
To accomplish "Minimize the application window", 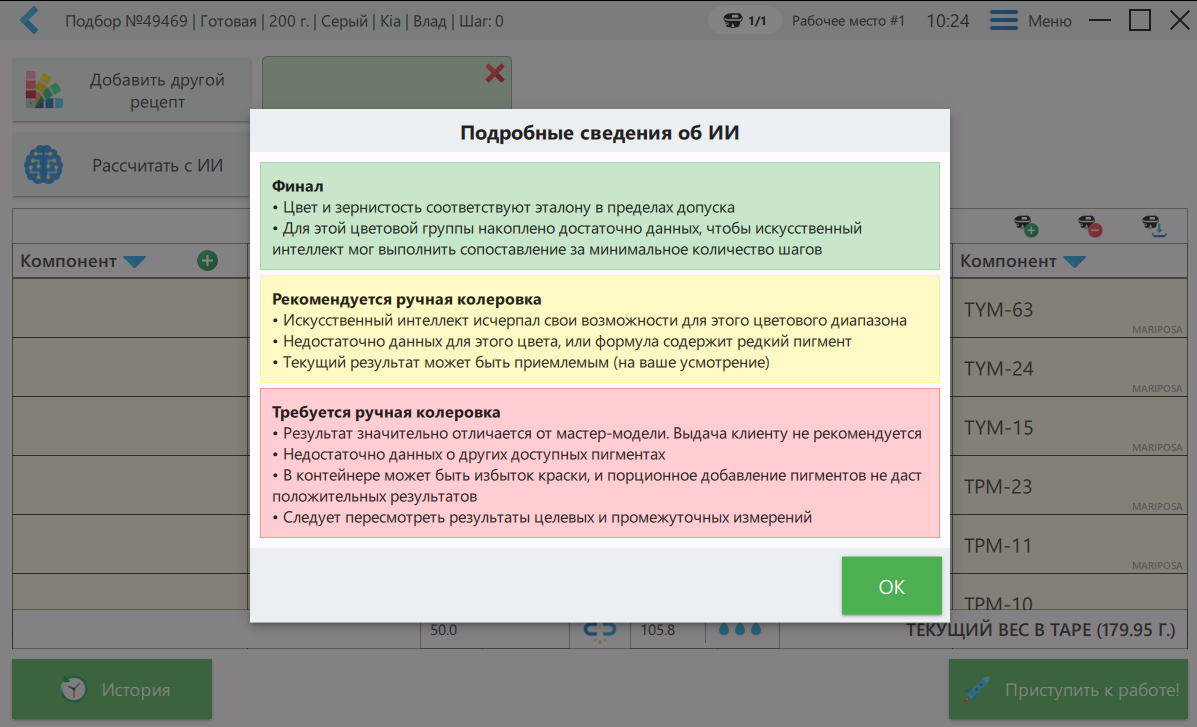I will pyautogui.click(x=1100, y=21).
